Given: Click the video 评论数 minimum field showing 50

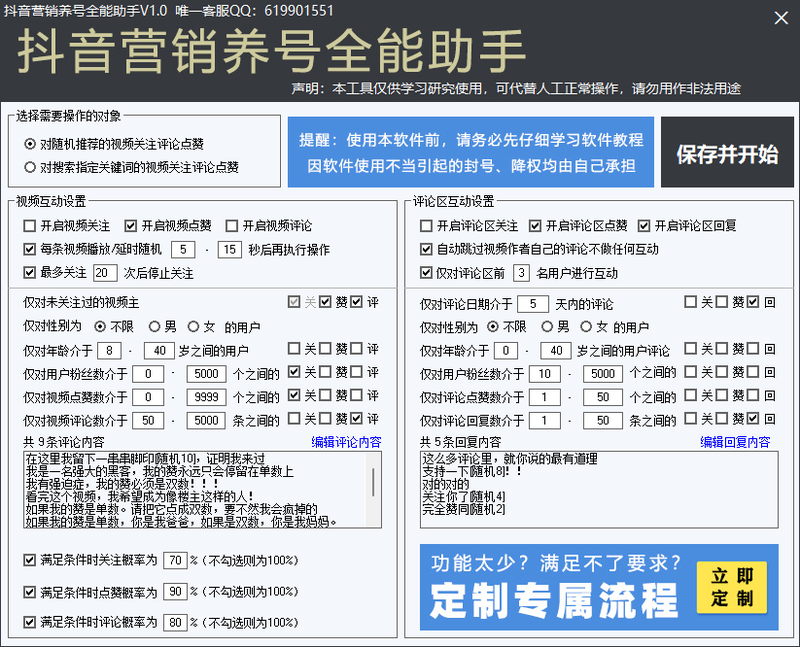Looking at the screenshot, I should 148,420.
